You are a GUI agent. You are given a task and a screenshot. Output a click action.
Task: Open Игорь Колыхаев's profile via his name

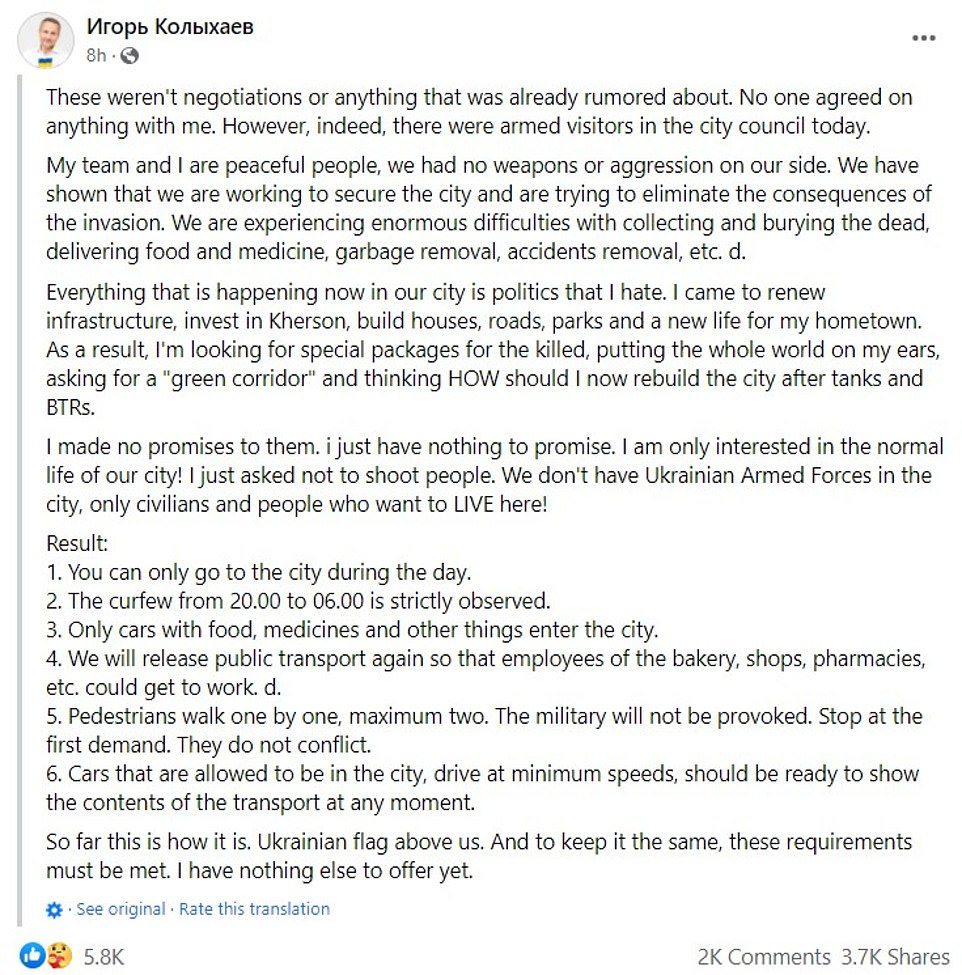(x=168, y=28)
